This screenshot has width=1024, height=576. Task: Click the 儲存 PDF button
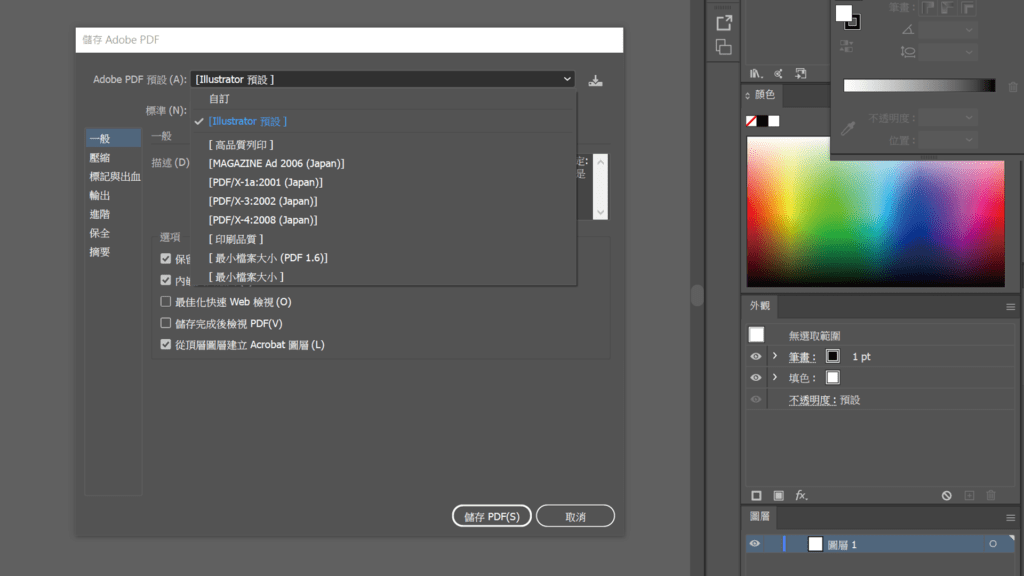pyautogui.click(x=491, y=516)
